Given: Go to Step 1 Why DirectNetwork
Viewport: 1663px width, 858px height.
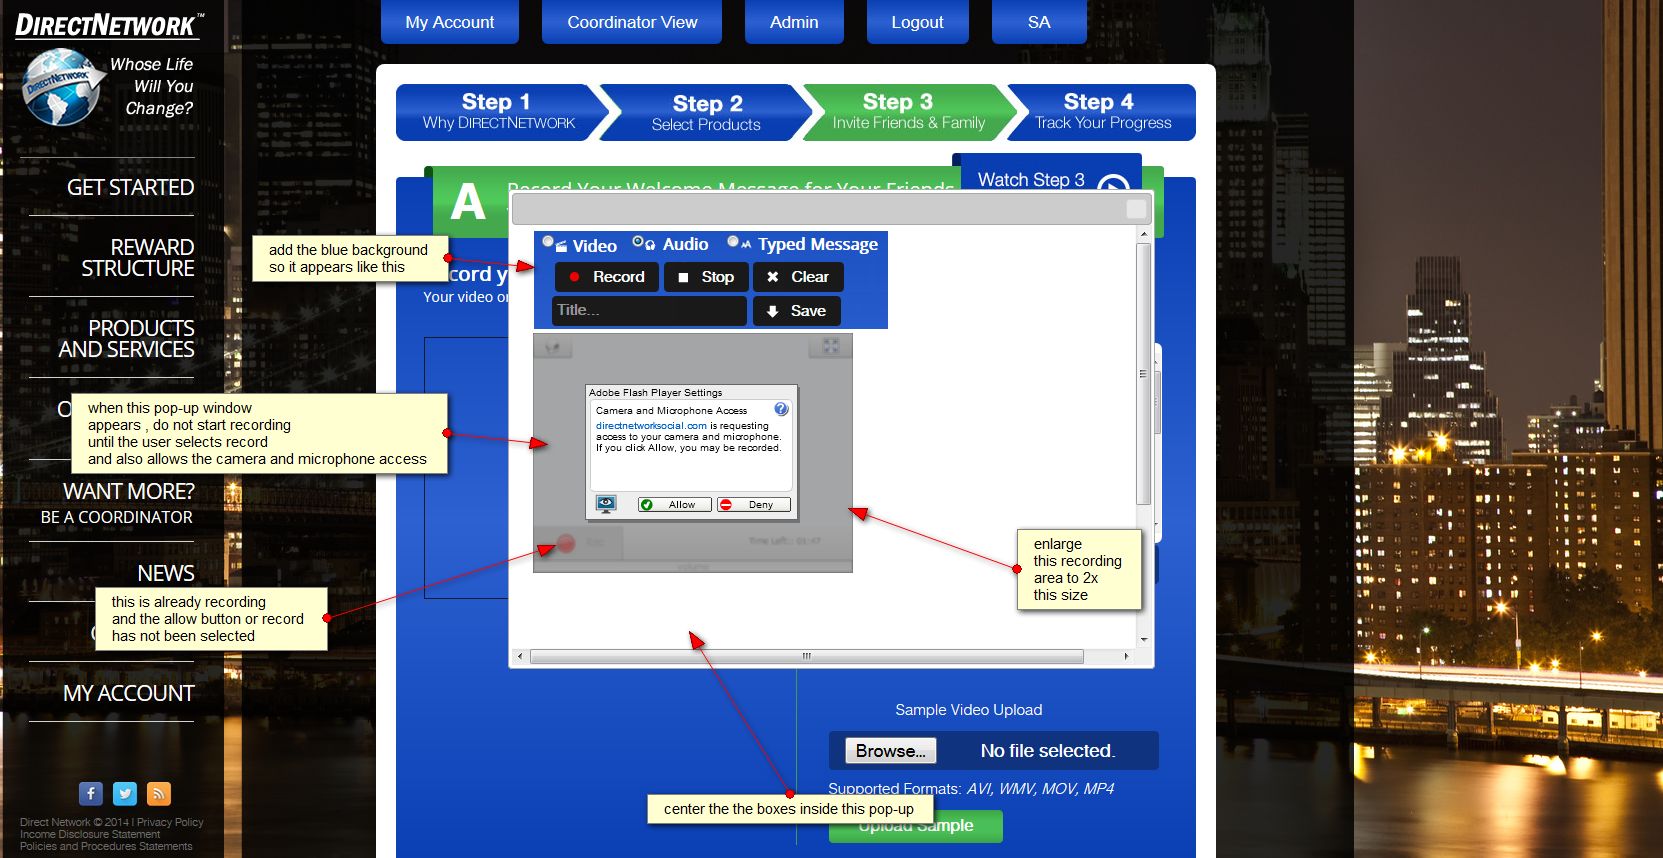Looking at the screenshot, I should [x=498, y=112].
